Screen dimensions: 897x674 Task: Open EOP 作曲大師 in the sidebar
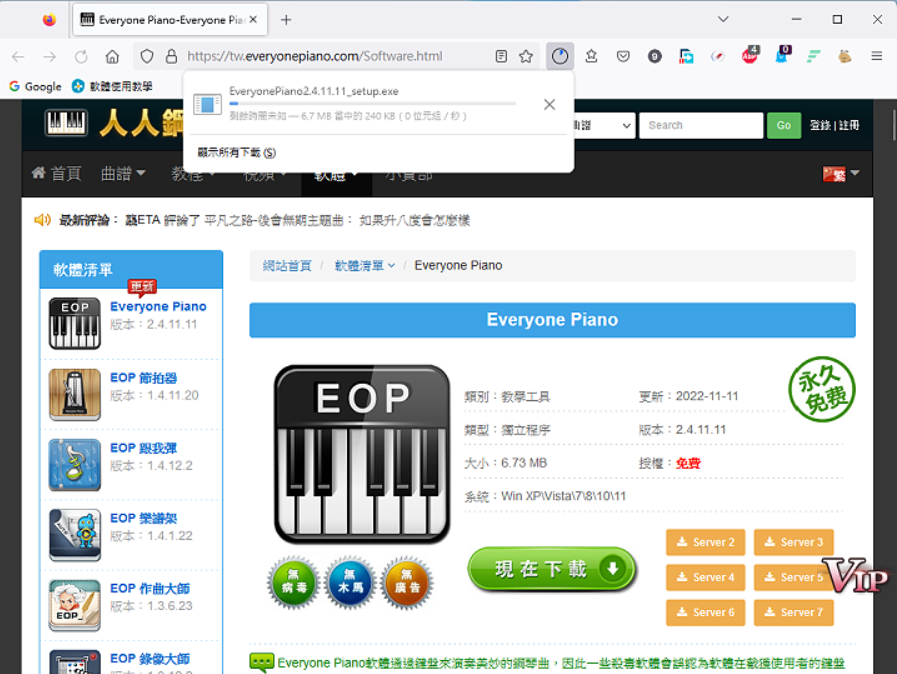click(x=150, y=588)
